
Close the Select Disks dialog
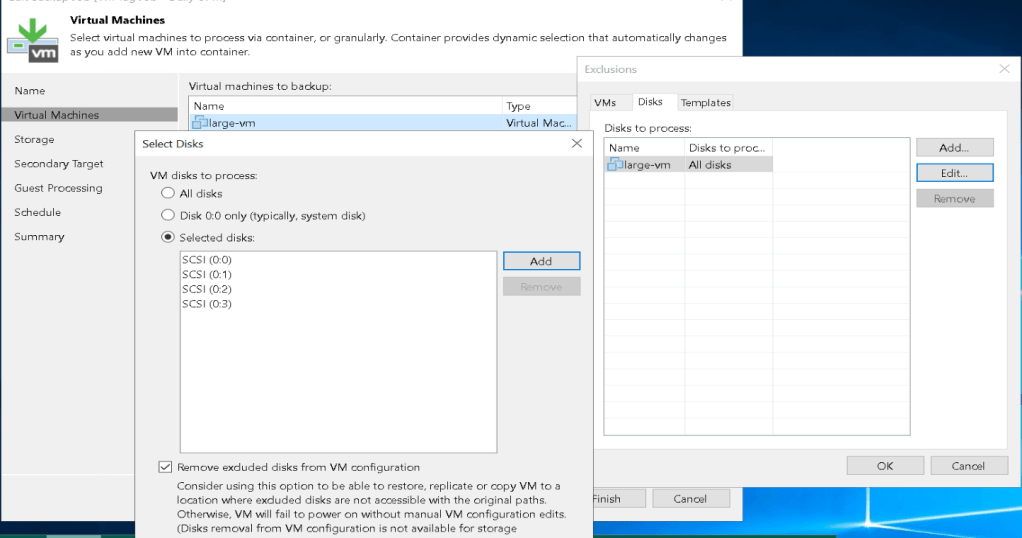(x=576, y=144)
